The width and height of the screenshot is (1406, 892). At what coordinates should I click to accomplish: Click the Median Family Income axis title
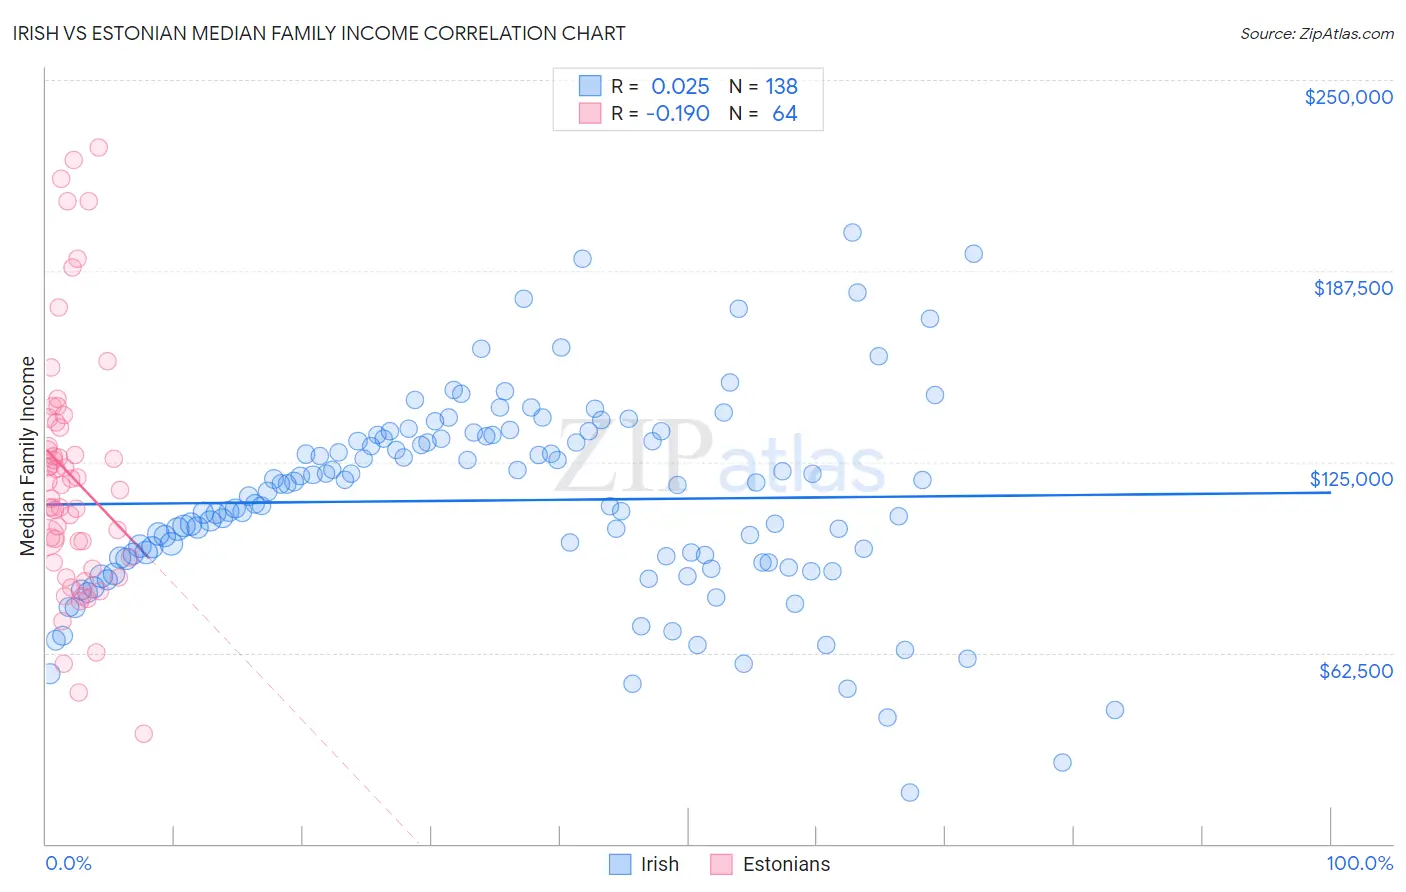(28, 455)
